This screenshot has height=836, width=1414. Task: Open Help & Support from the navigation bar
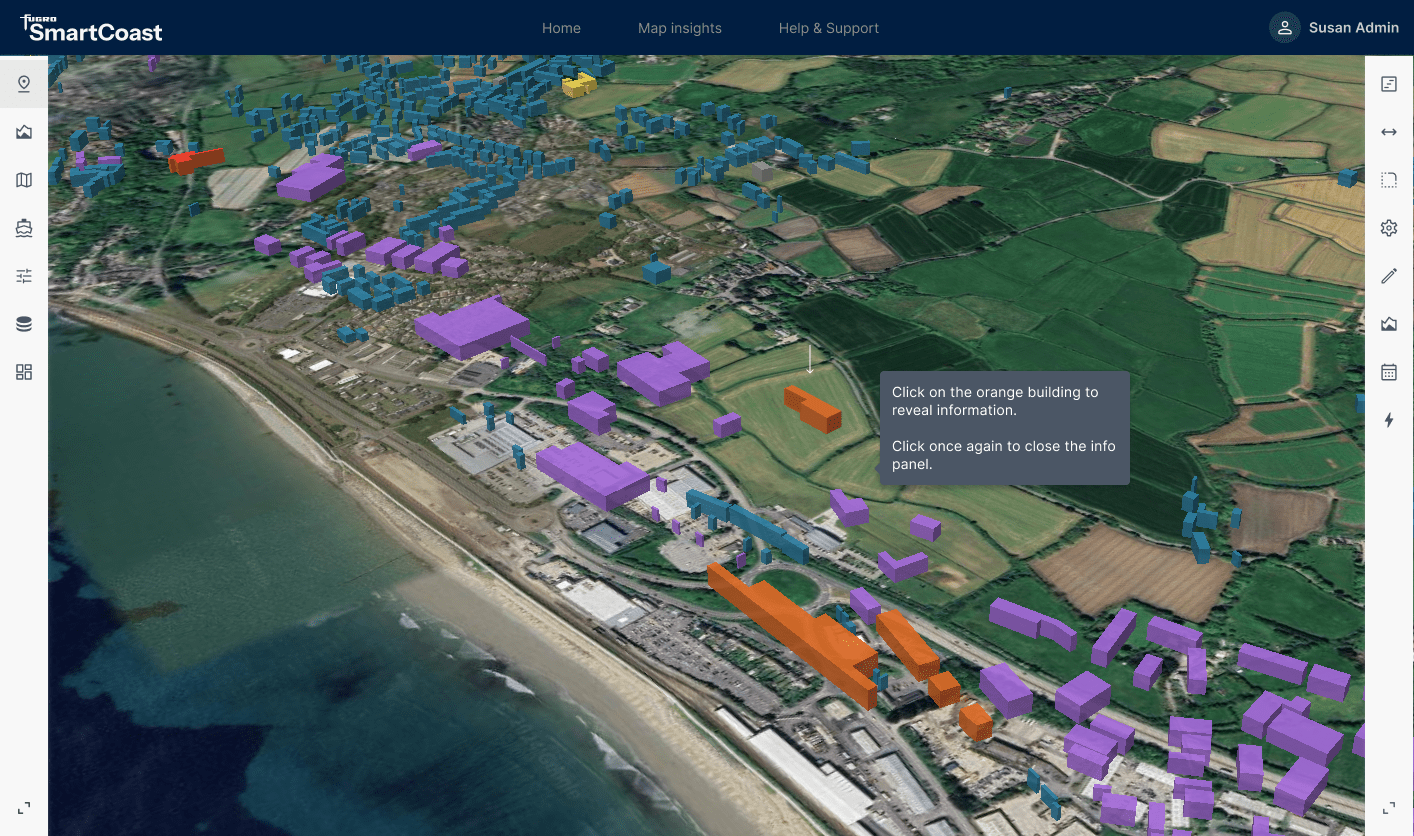tap(828, 28)
